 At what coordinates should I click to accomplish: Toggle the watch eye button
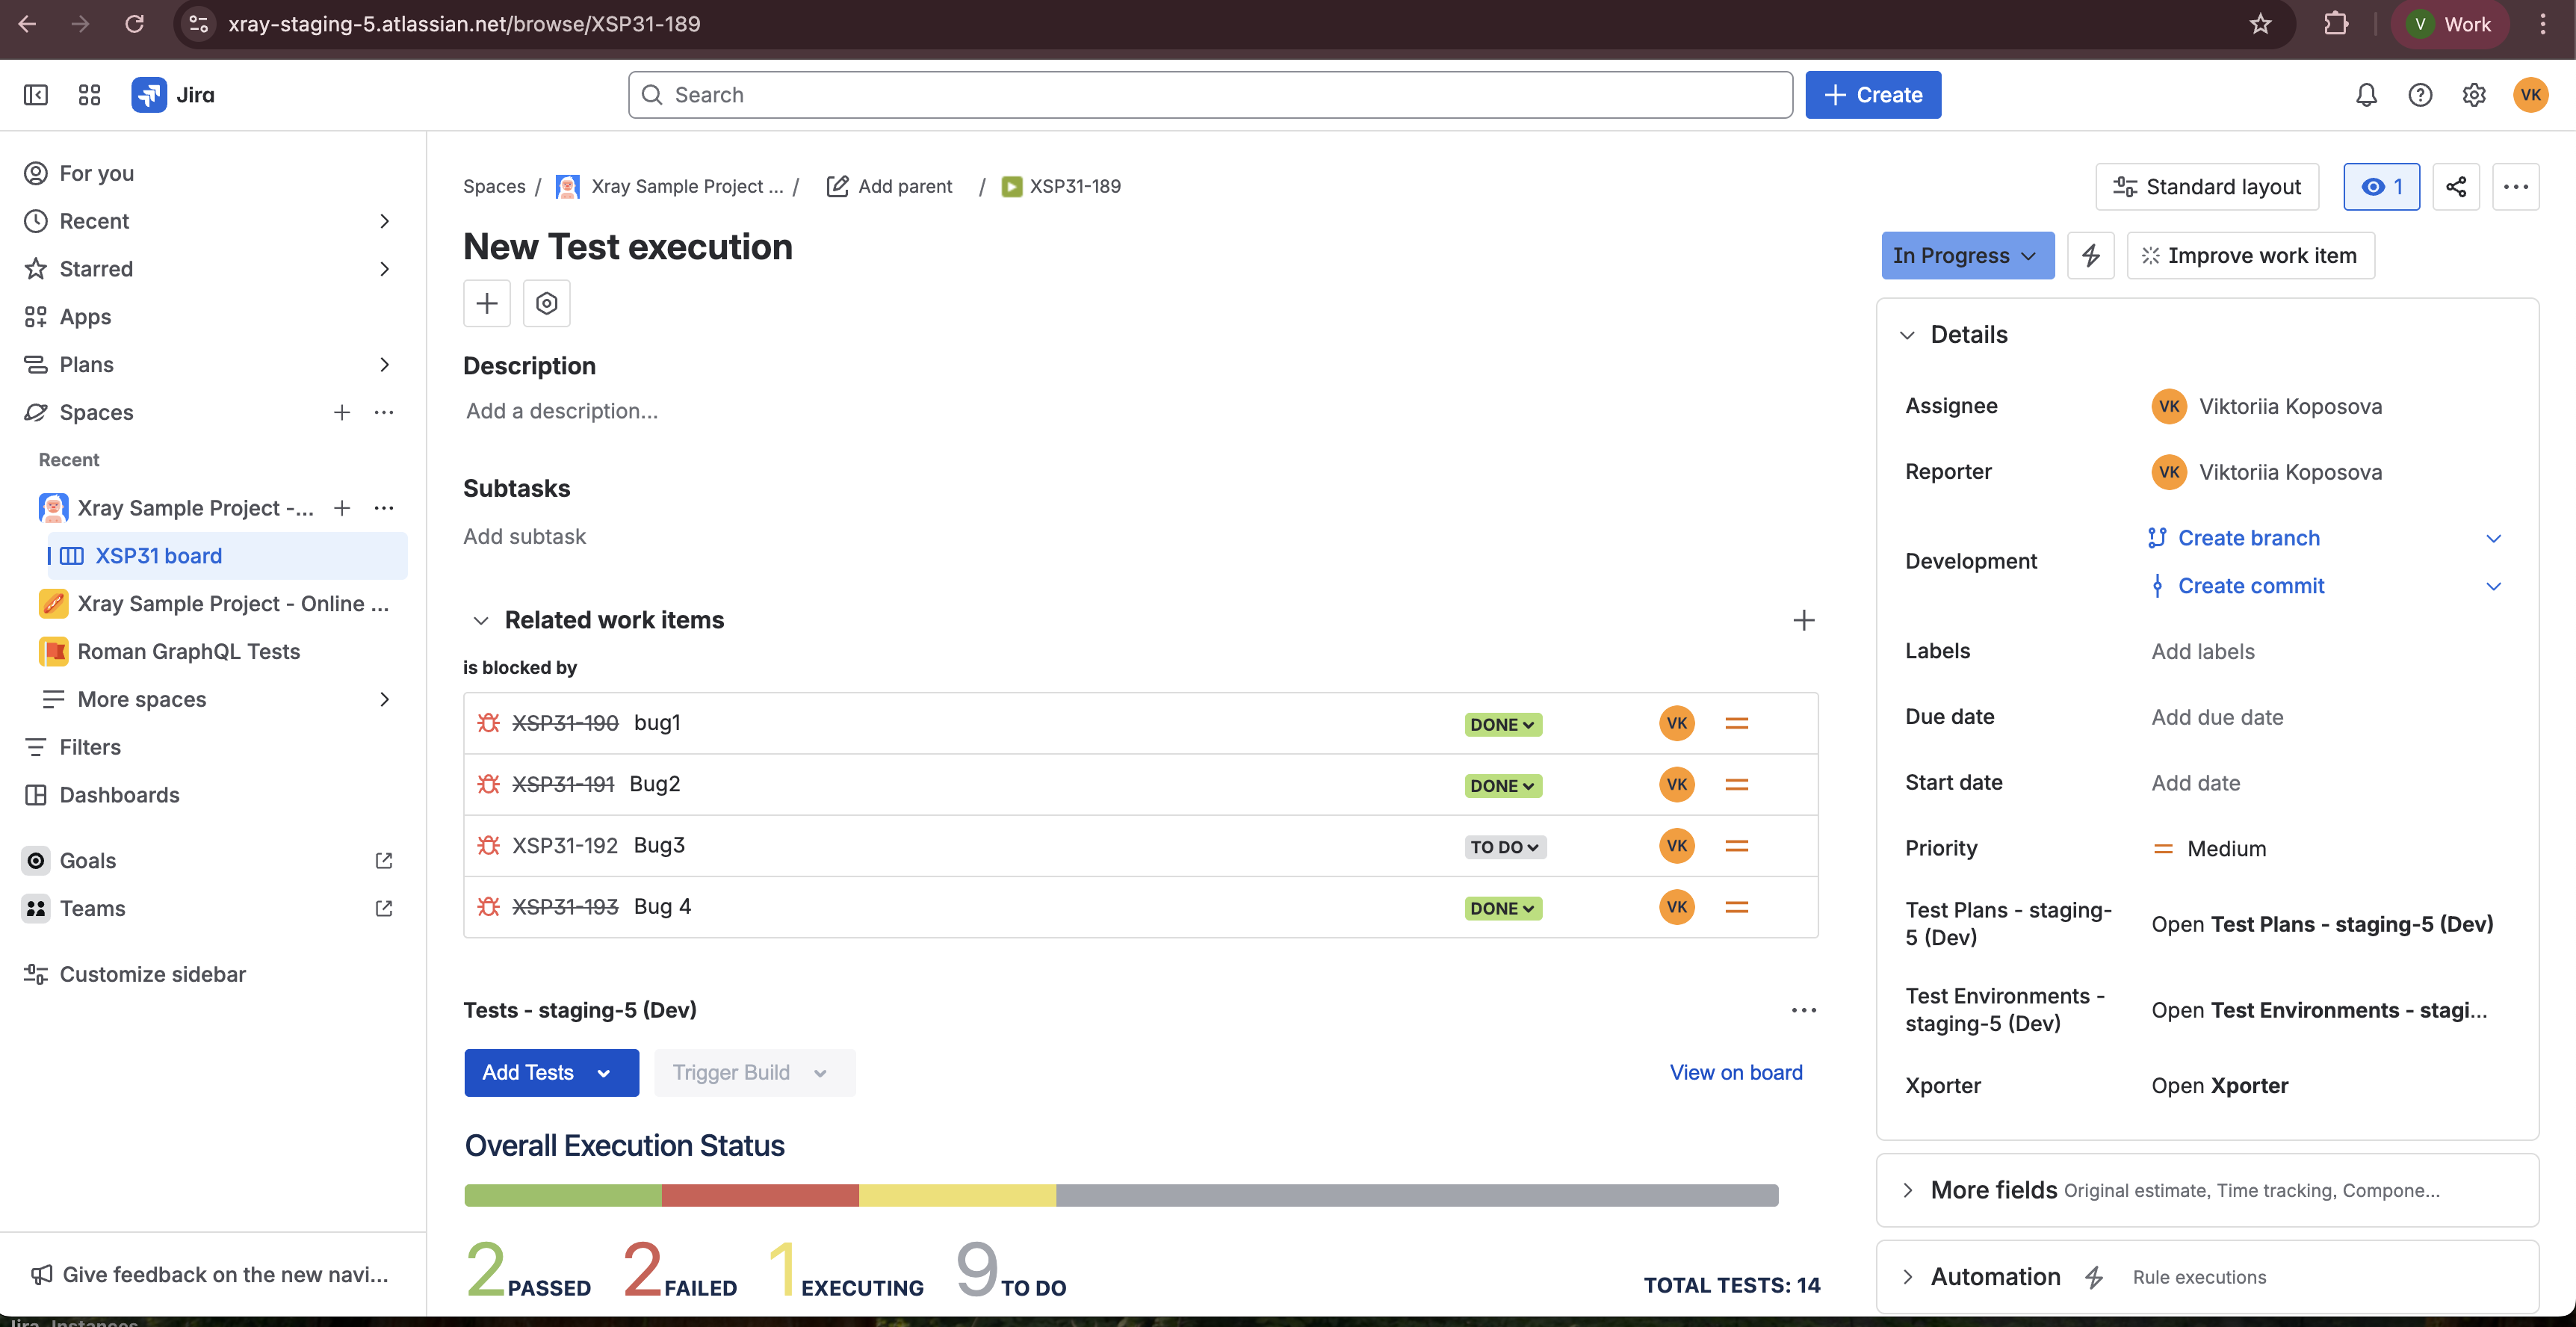[x=2381, y=187]
